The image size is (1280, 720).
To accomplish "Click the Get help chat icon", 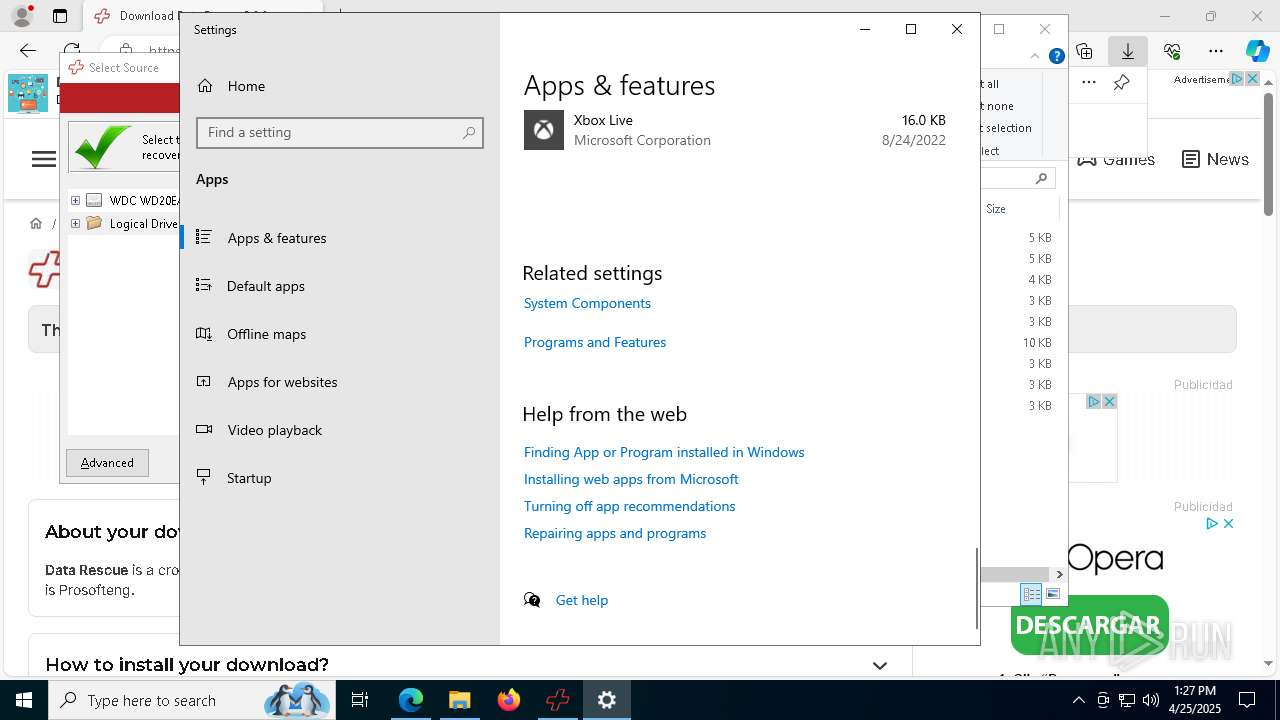I will click(532, 600).
